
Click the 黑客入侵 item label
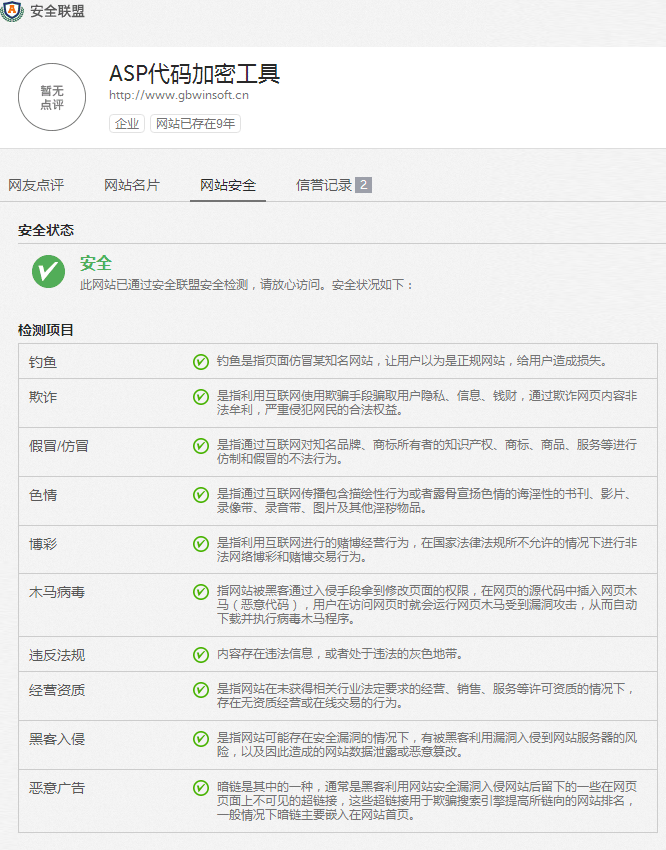(x=57, y=739)
